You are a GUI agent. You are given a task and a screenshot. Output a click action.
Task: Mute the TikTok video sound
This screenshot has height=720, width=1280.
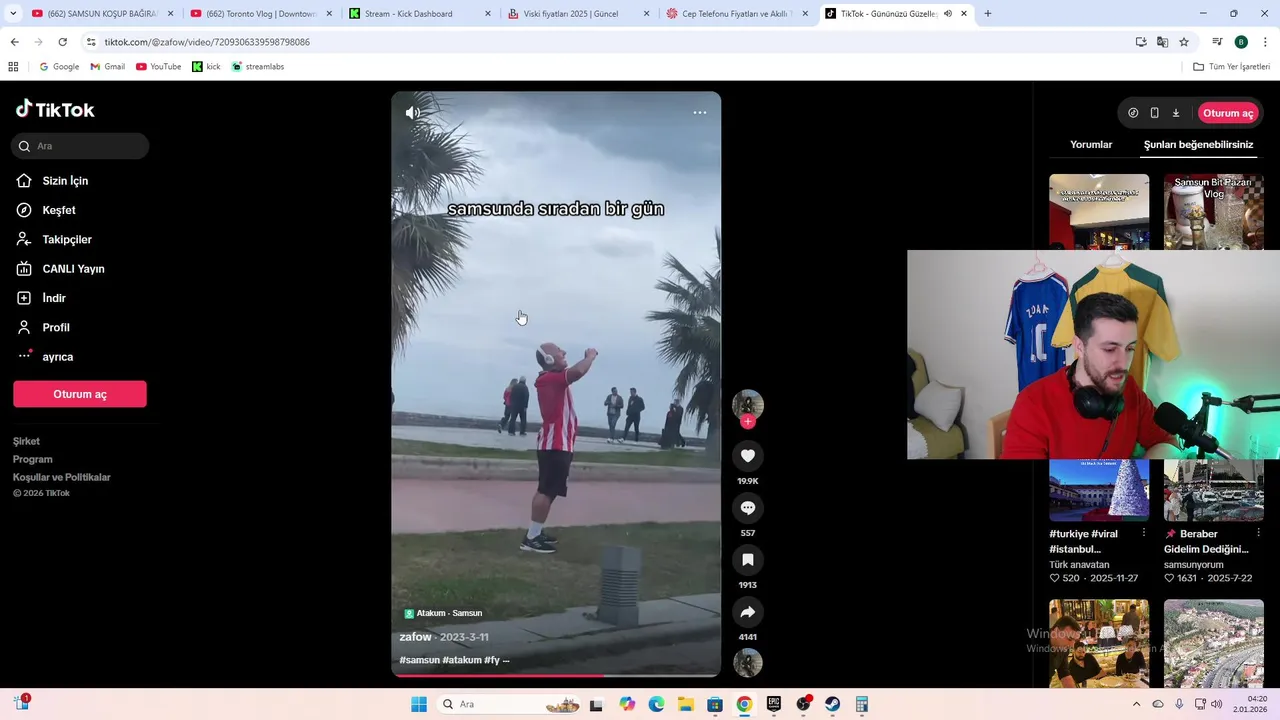click(412, 113)
